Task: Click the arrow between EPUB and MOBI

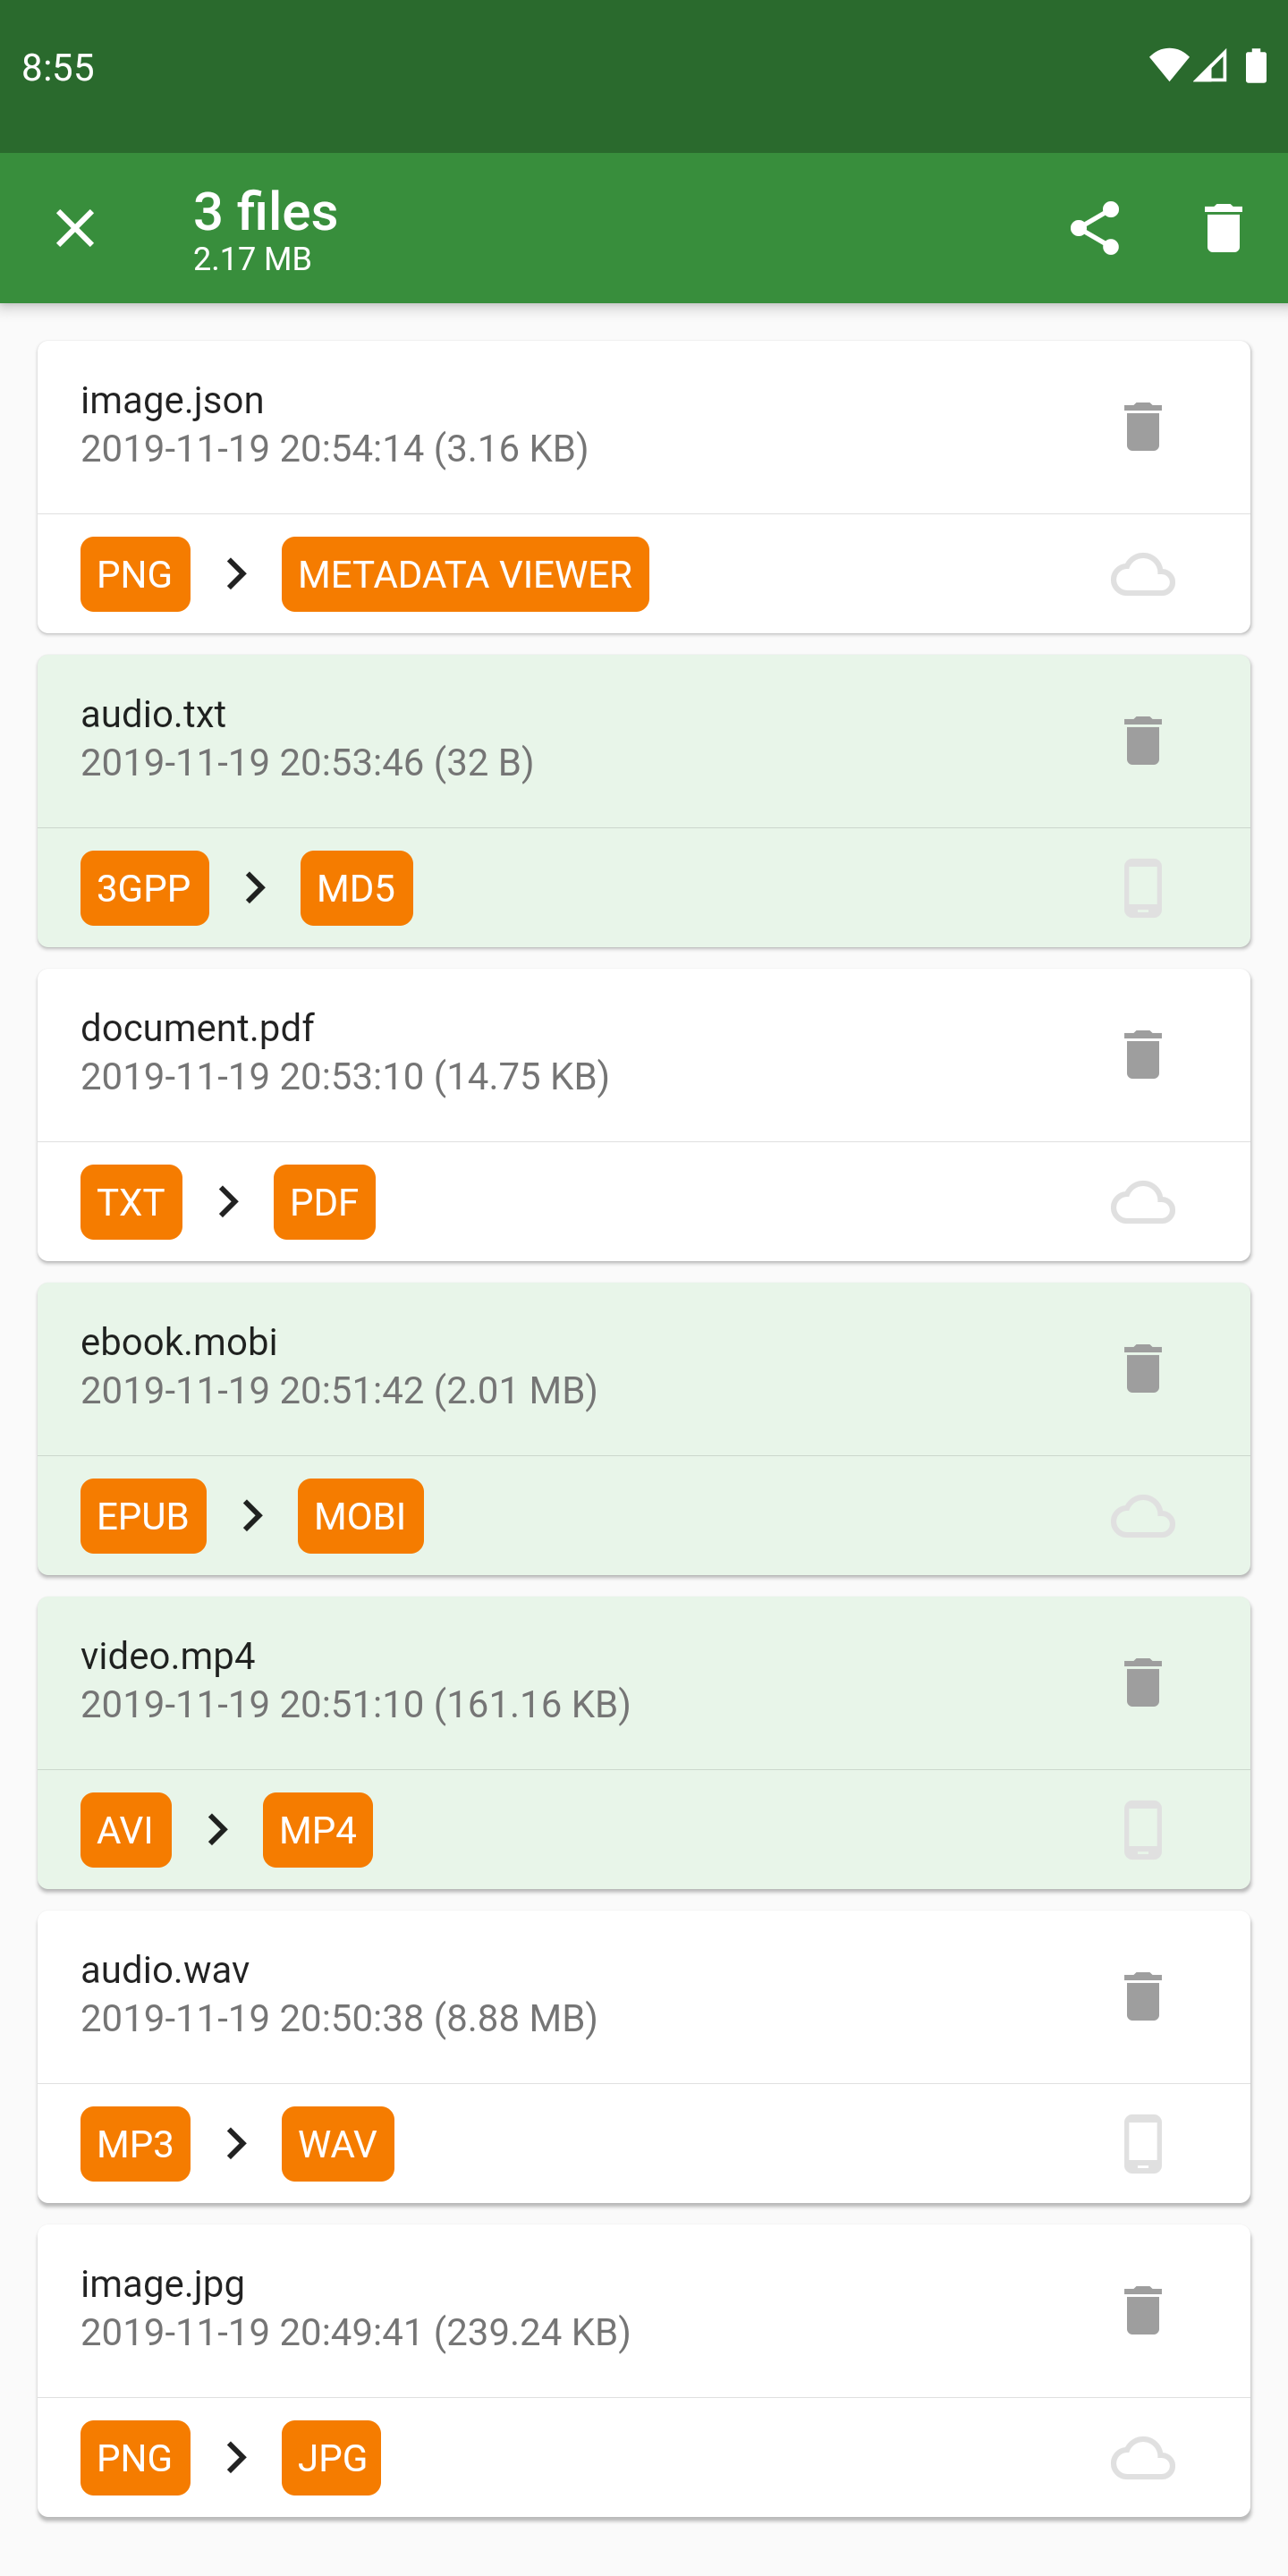Action: 252,1516
